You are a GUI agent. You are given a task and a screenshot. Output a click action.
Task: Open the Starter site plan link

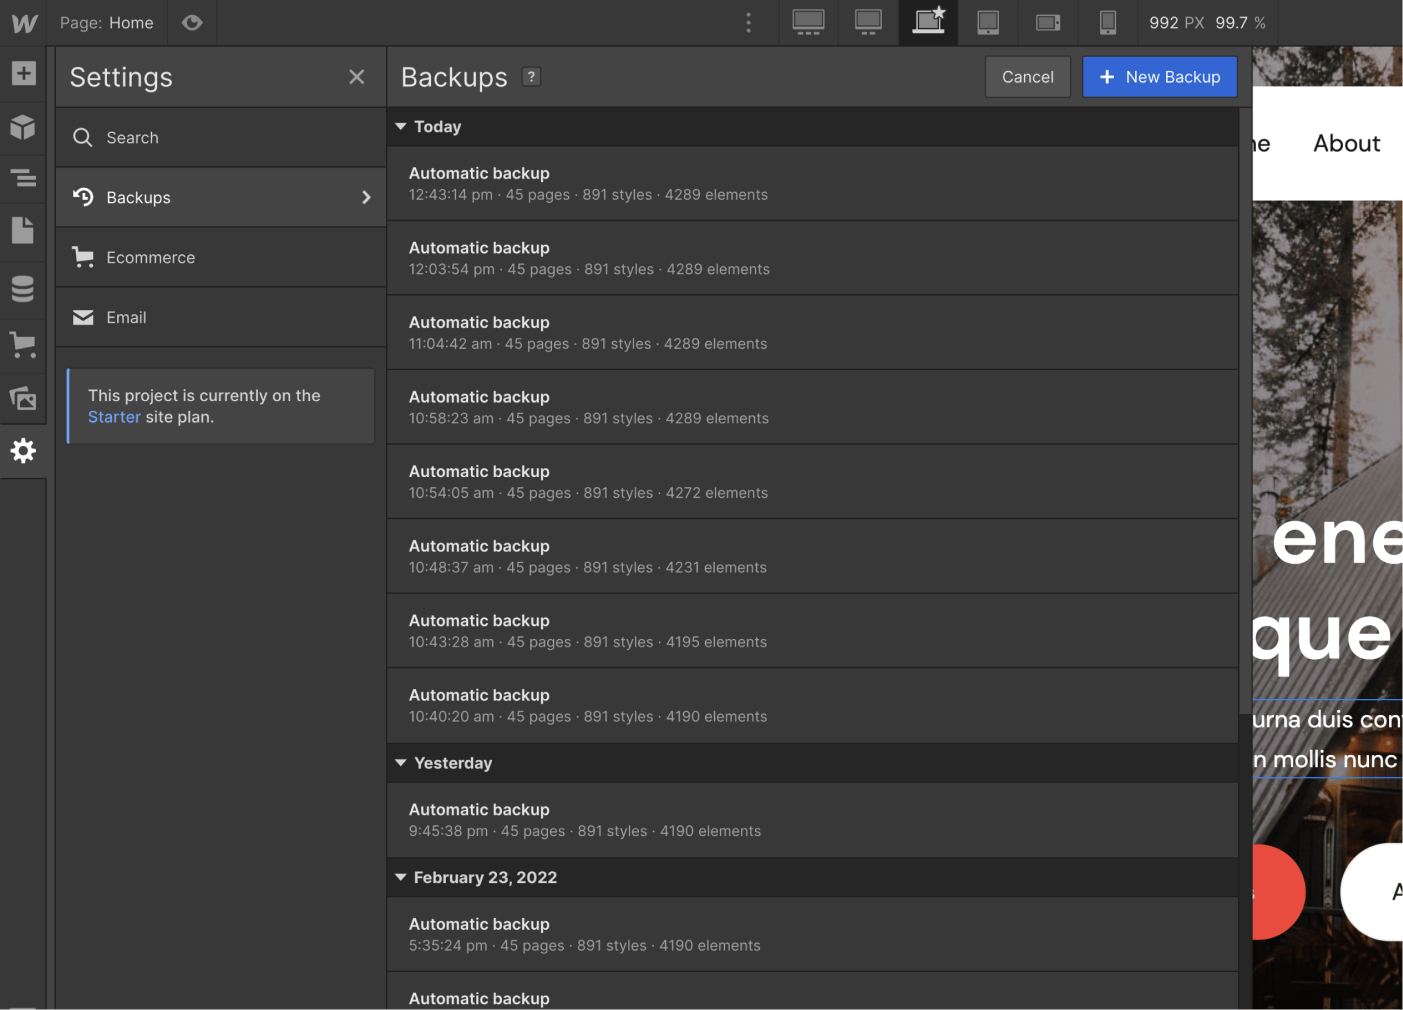click(113, 417)
